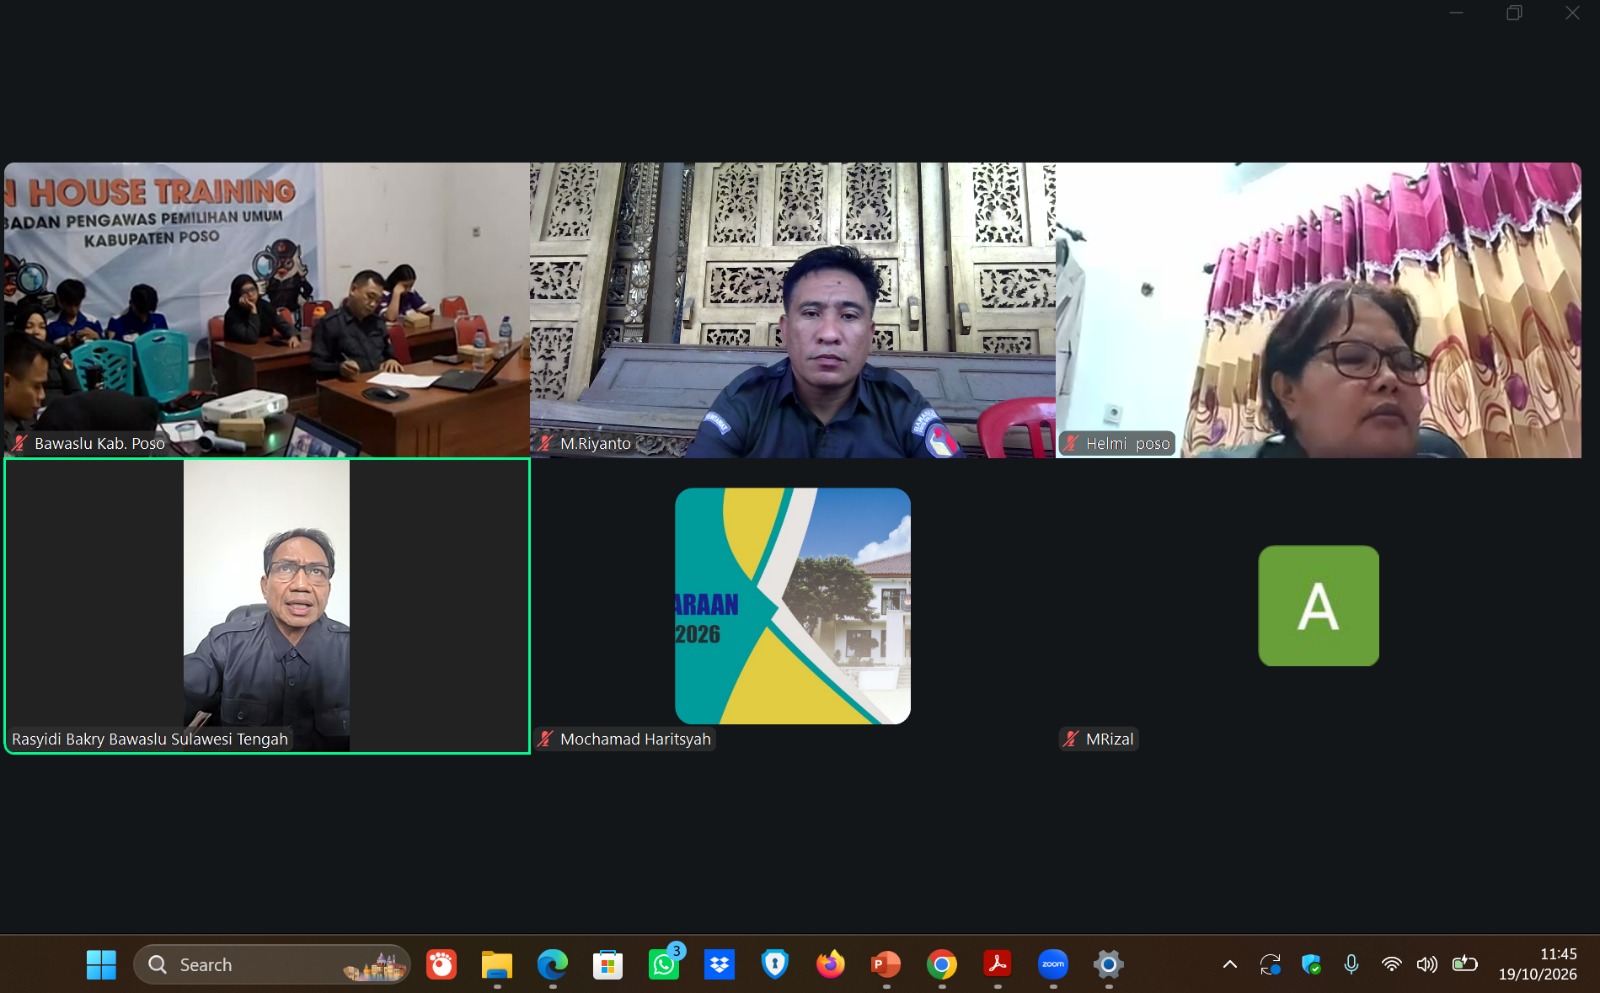Click MRizal's green 'A' avatar
The width and height of the screenshot is (1600, 993).
pos(1319,606)
